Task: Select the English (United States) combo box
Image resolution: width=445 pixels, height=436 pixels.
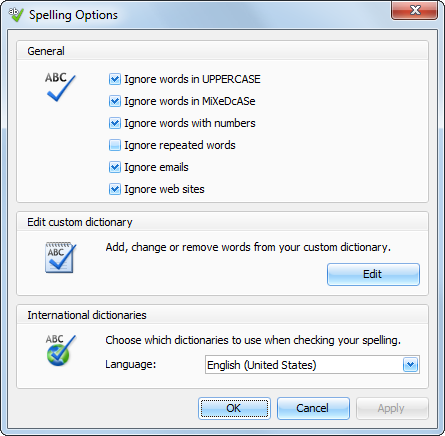Action: pos(312,365)
